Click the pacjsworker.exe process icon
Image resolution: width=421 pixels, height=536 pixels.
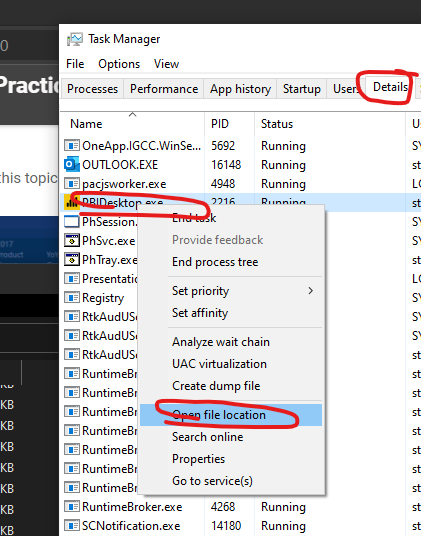[72, 184]
